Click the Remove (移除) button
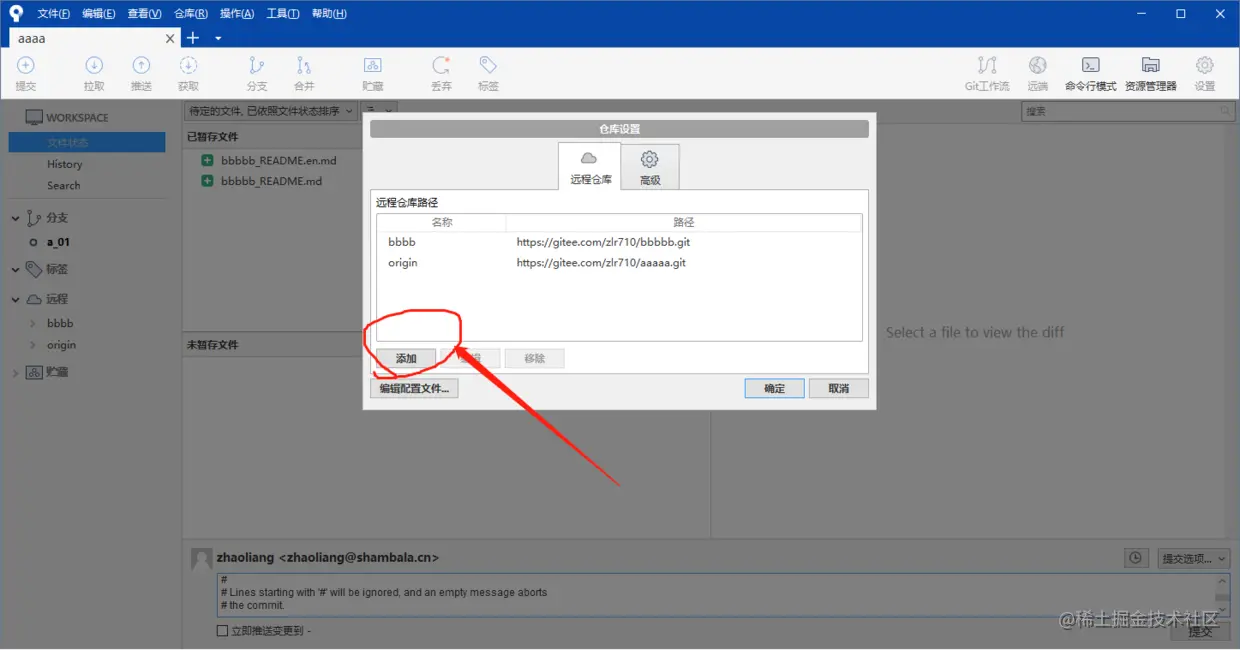This screenshot has height=650, width=1240. (535, 358)
